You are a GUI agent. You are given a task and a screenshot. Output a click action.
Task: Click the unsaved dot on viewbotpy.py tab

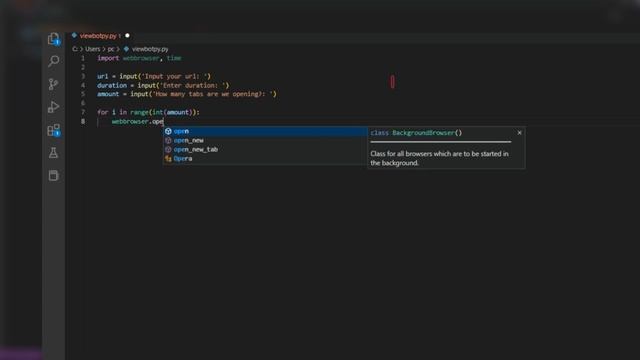pyautogui.click(x=127, y=36)
